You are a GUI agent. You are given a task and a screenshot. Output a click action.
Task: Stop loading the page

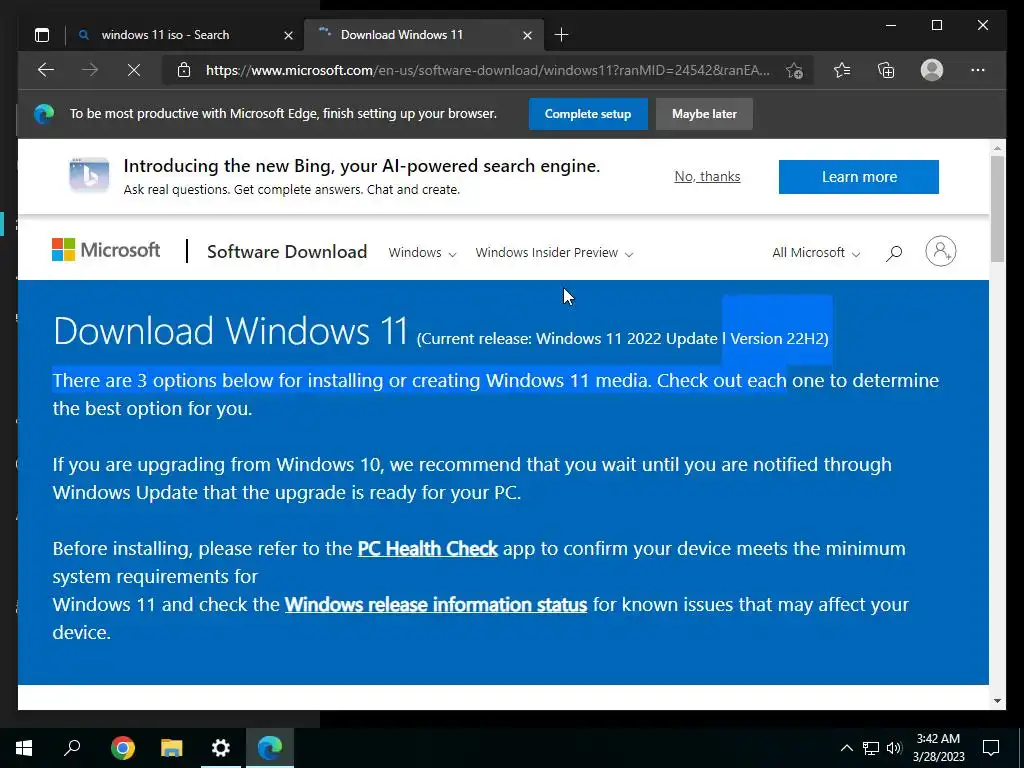[x=134, y=70]
